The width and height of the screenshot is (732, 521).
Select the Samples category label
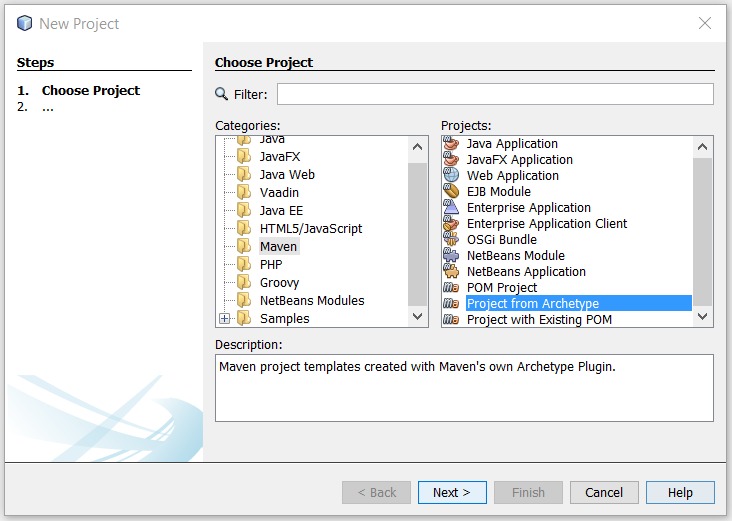coord(285,318)
